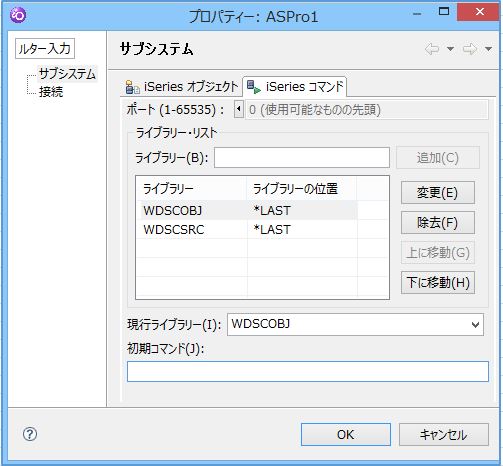This screenshot has height=466, width=503.
Task: Click the application icon in title bar
Action: [x=18, y=15]
